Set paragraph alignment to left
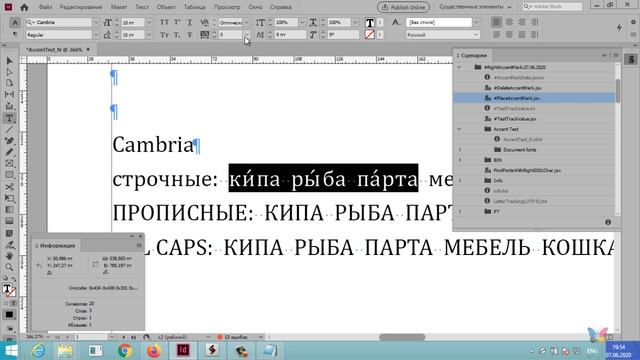 [496, 22]
